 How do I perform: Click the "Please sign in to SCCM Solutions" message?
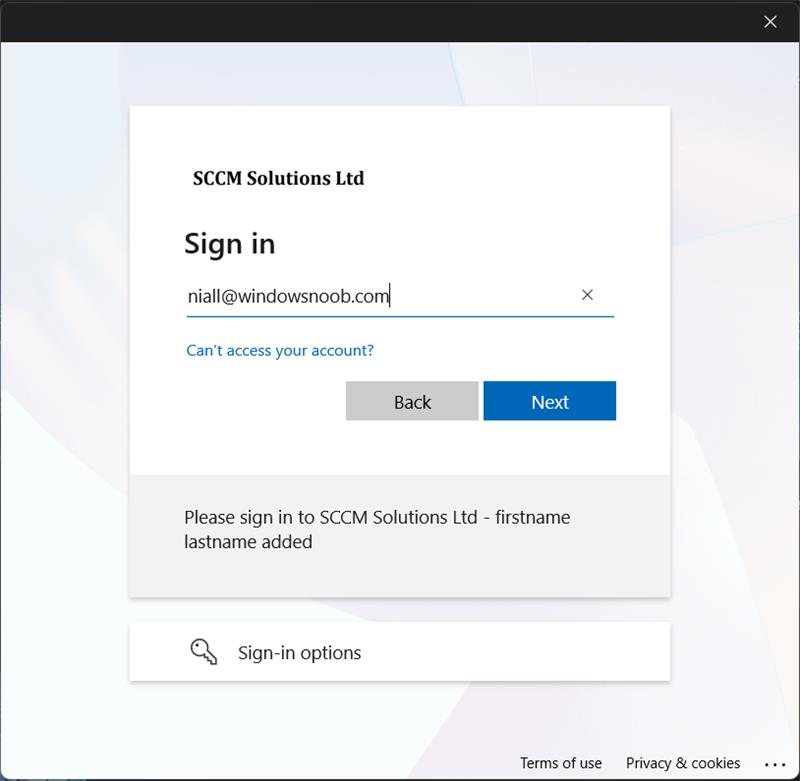[x=376, y=518]
